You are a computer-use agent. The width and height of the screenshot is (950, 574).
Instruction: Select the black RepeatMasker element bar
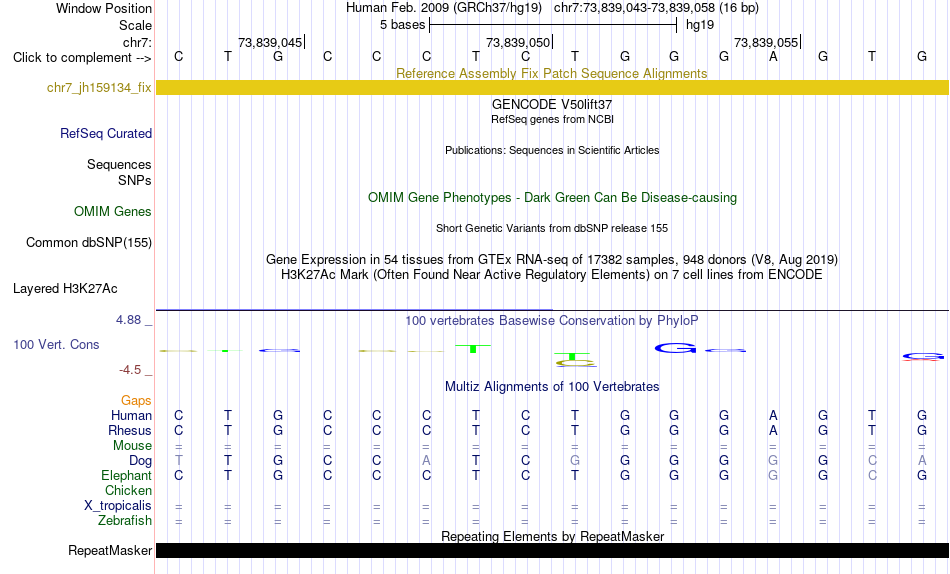552,550
